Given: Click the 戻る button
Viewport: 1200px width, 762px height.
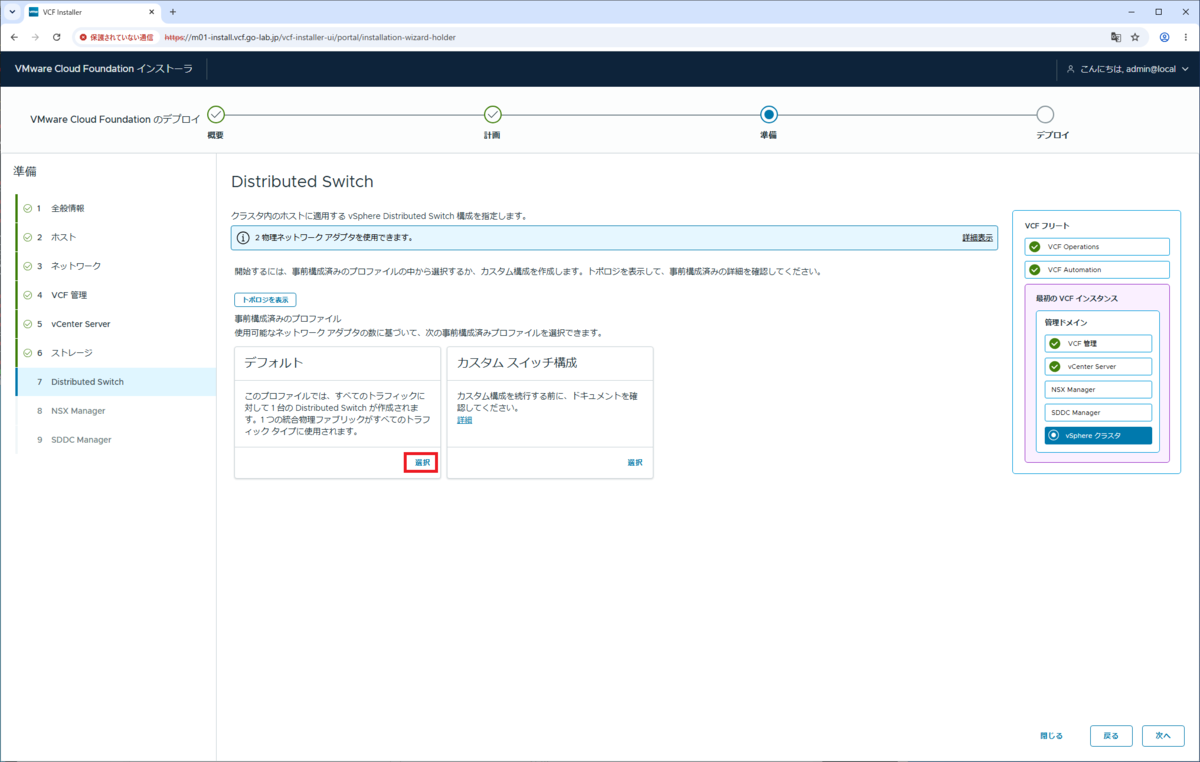Looking at the screenshot, I should (x=1111, y=736).
